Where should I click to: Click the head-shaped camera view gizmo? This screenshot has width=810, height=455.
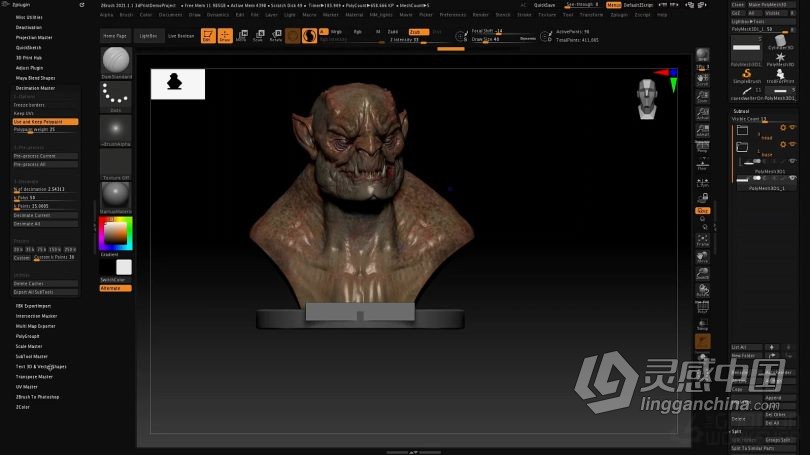click(647, 99)
